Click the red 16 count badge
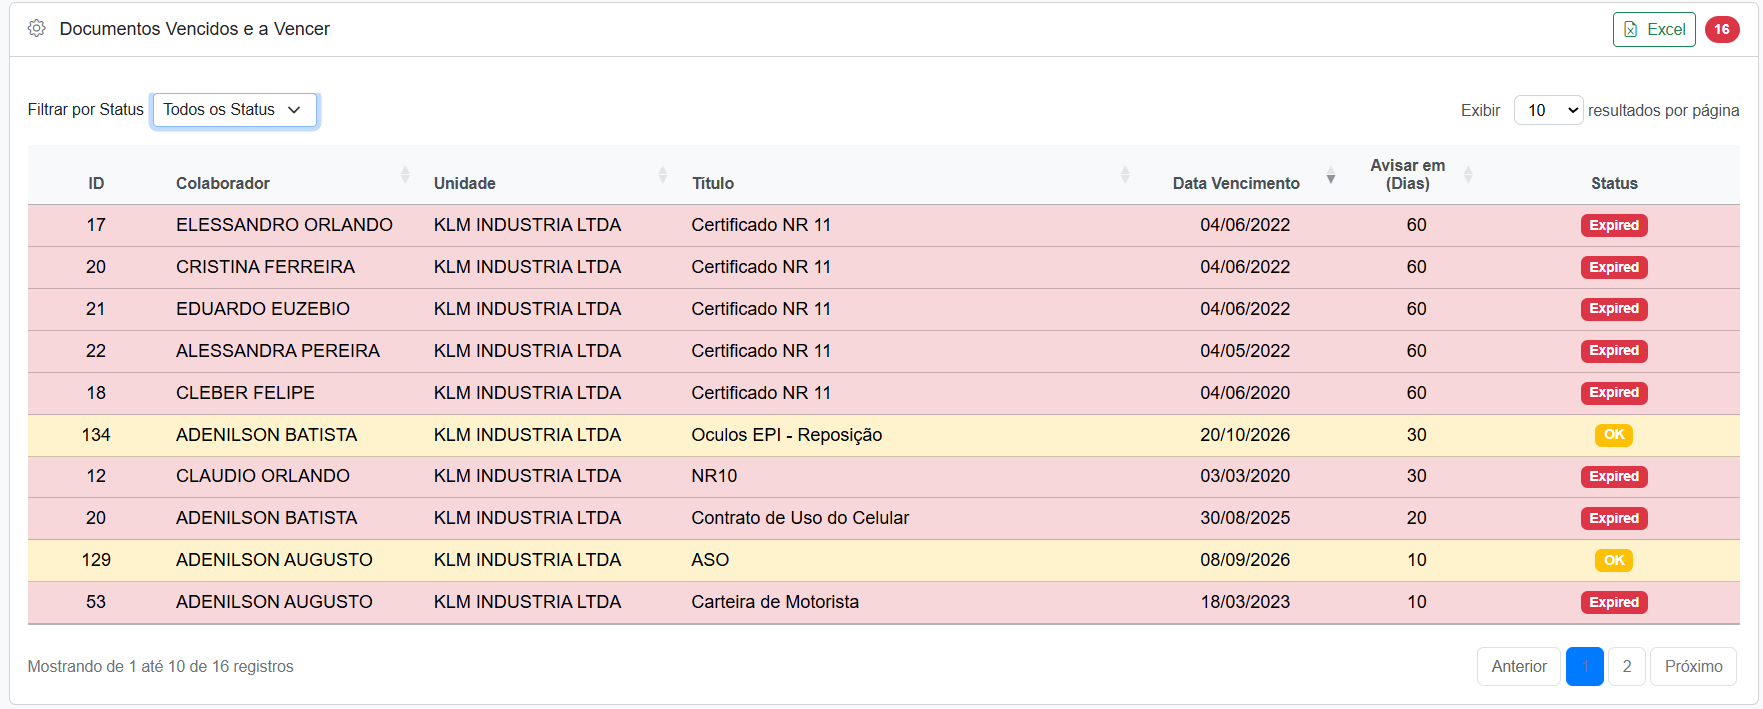Image resolution: width=1763 pixels, height=709 pixels. 1721,30
